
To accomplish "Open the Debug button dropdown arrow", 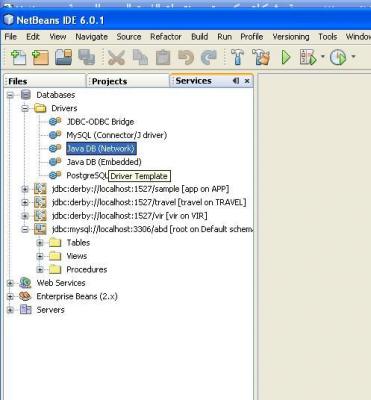I will (x=322, y=57).
